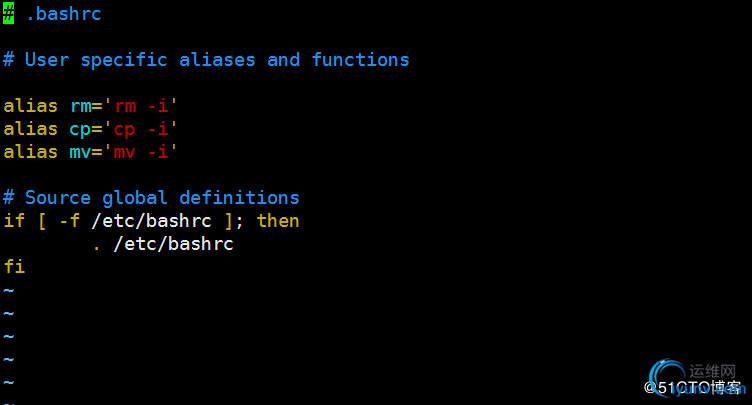
Task: Click the 51CTO博客 watermark text
Action: click(x=692, y=388)
